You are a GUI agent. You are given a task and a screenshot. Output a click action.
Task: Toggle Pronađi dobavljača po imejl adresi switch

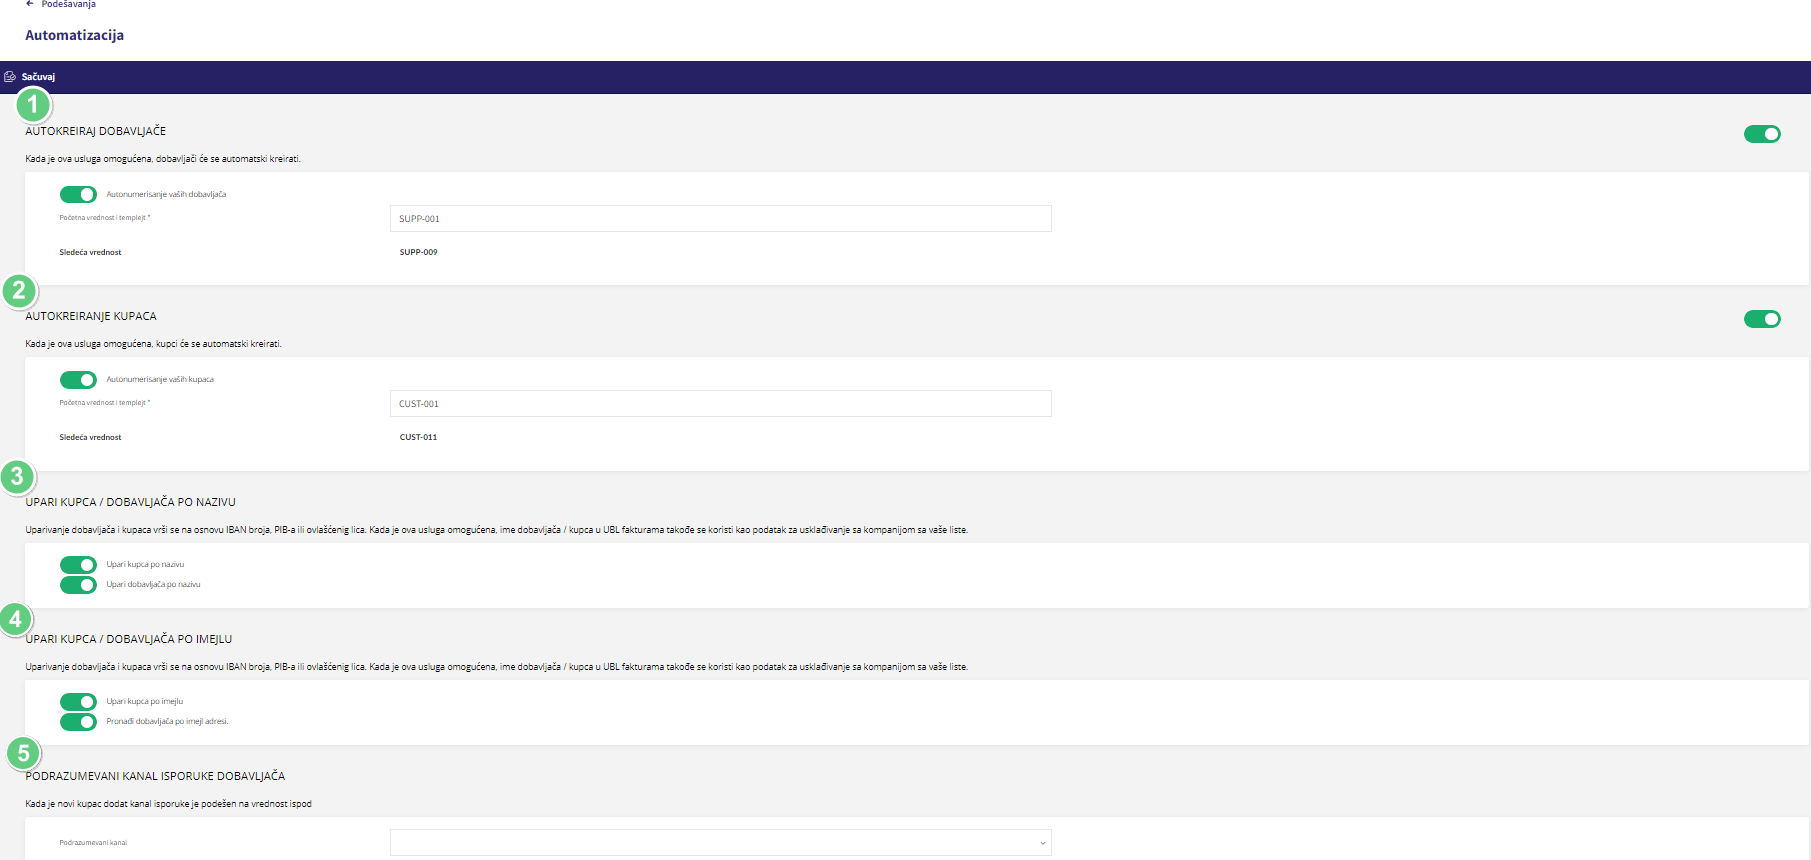78,721
